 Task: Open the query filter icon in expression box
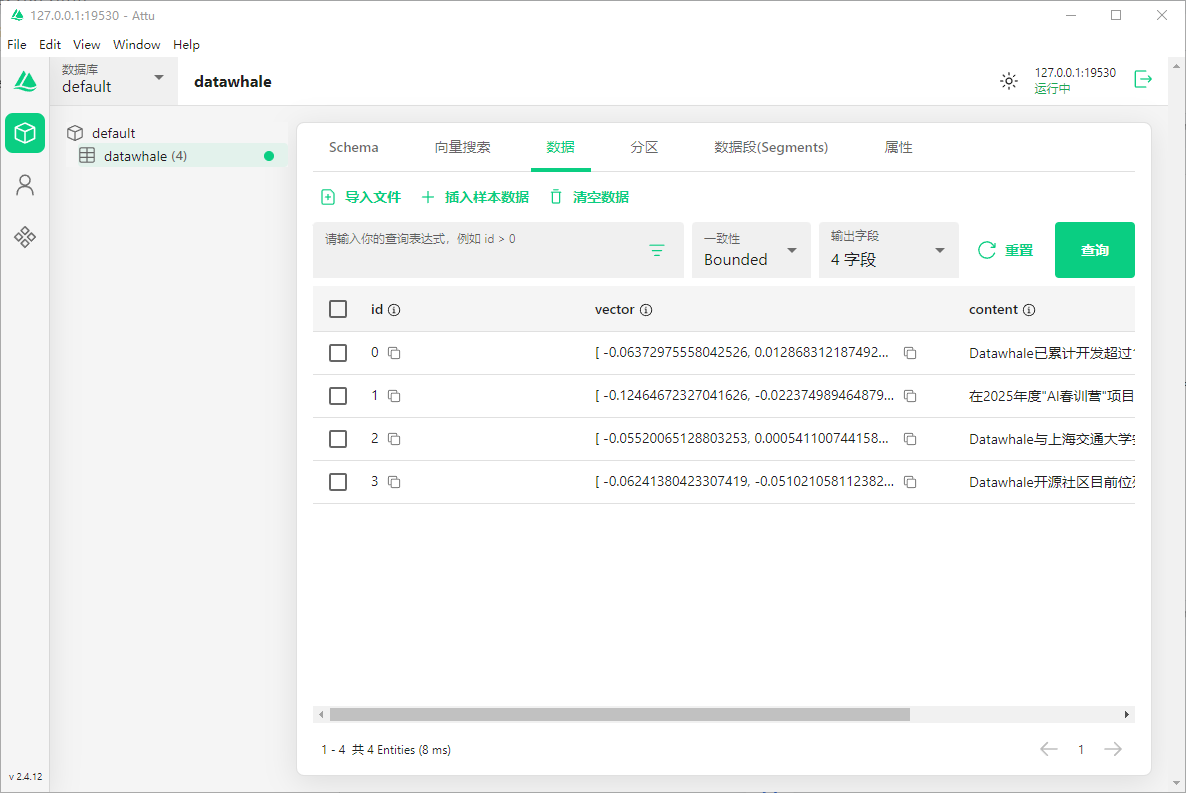click(x=657, y=251)
